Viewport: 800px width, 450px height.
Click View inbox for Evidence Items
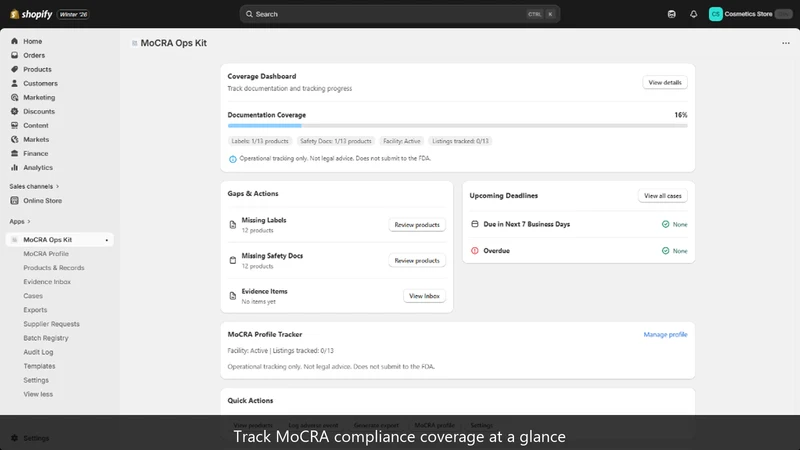[x=424, y=296]
